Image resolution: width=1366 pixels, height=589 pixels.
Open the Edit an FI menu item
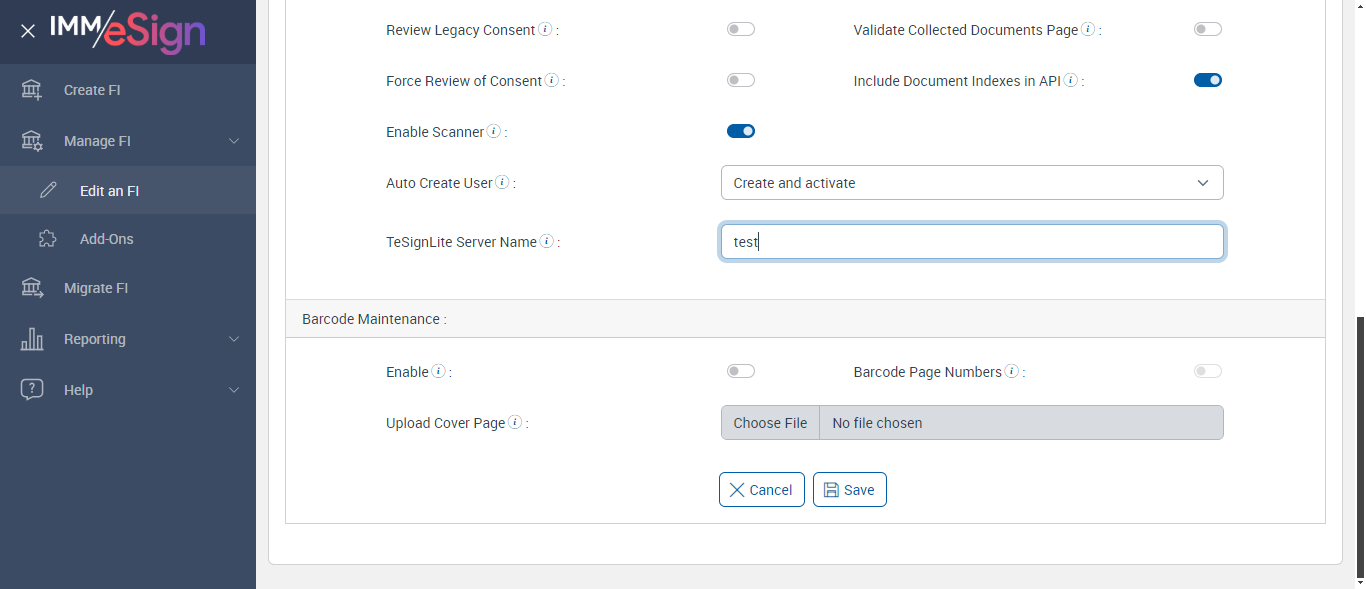109,191
